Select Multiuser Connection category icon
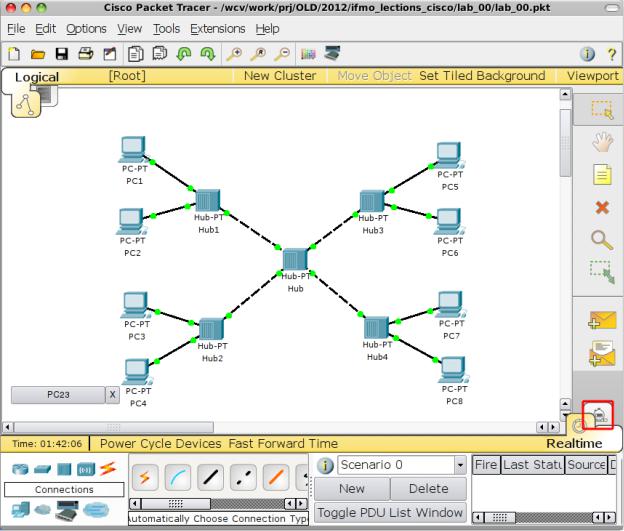The height and width of the screenshot is (531, 624). 96,510
